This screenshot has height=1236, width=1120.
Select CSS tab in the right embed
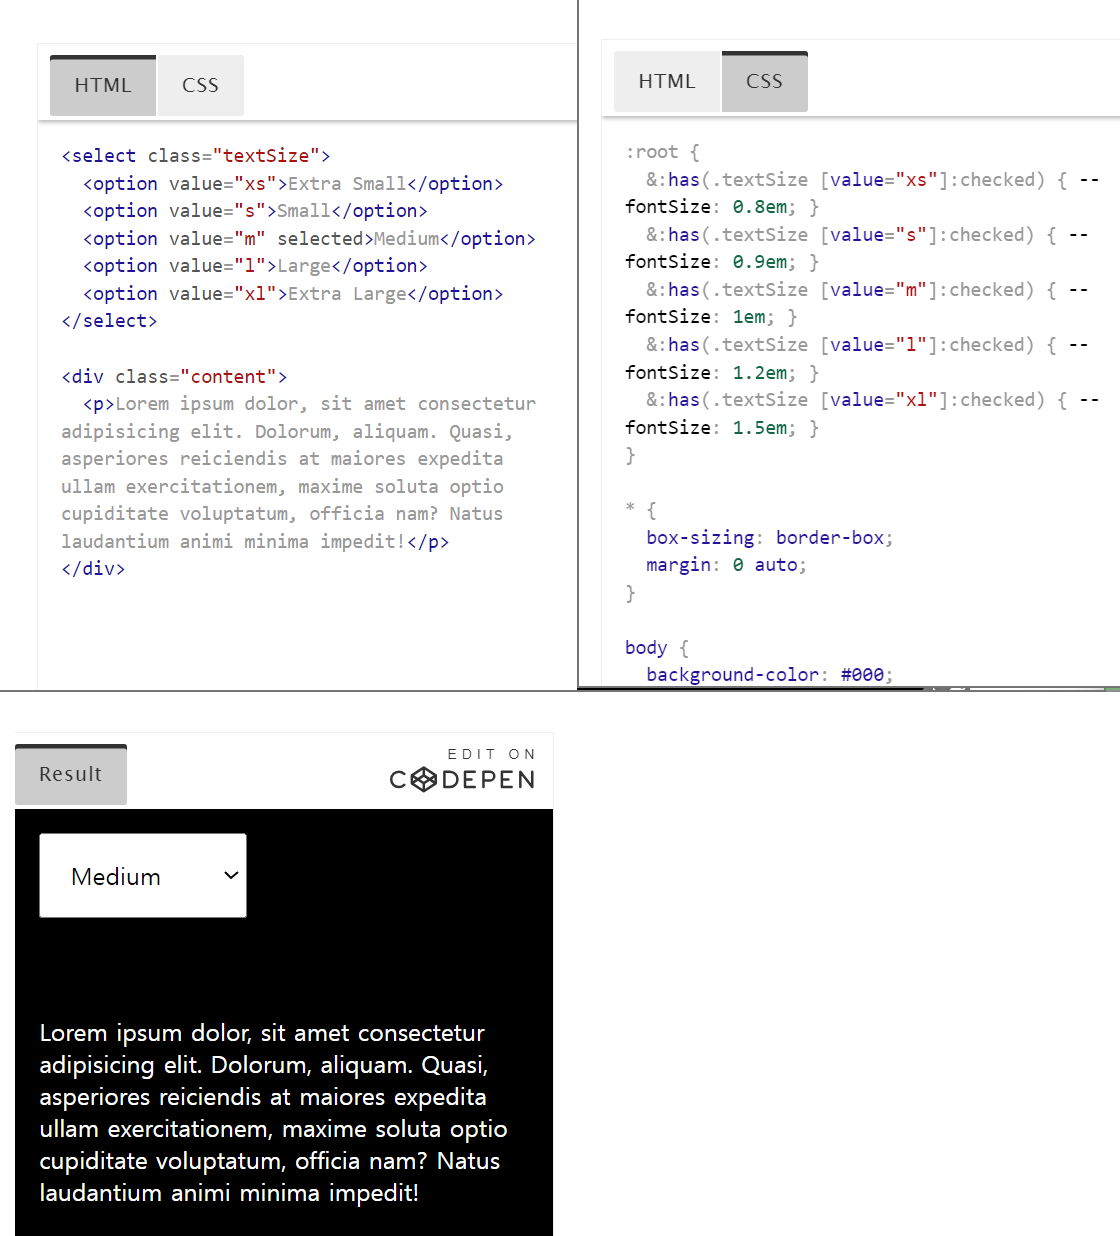point(764,82)
